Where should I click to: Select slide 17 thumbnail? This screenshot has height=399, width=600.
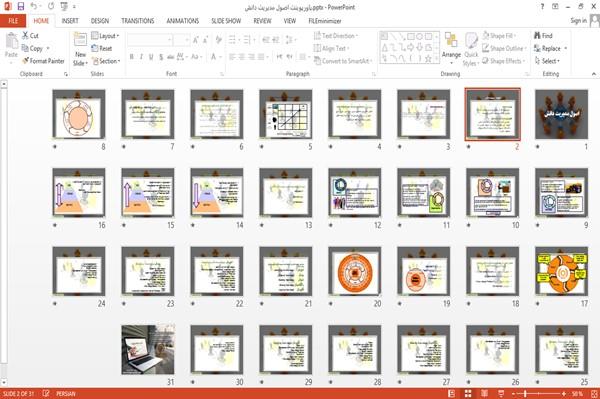pos(561,271)
